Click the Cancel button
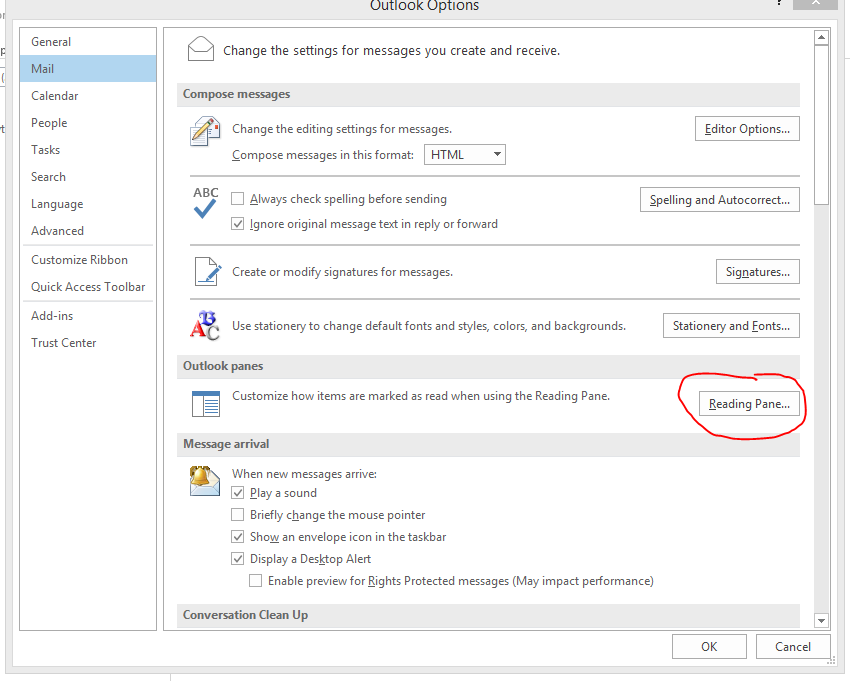The width and height of the screenshot is (850, 681). coord(793,647)
